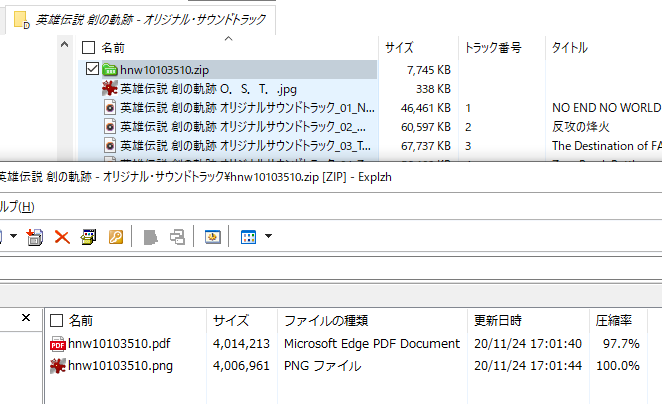Click the red X delete icon
The height and width of the screenshot is (404, 662).
(62, 237)
